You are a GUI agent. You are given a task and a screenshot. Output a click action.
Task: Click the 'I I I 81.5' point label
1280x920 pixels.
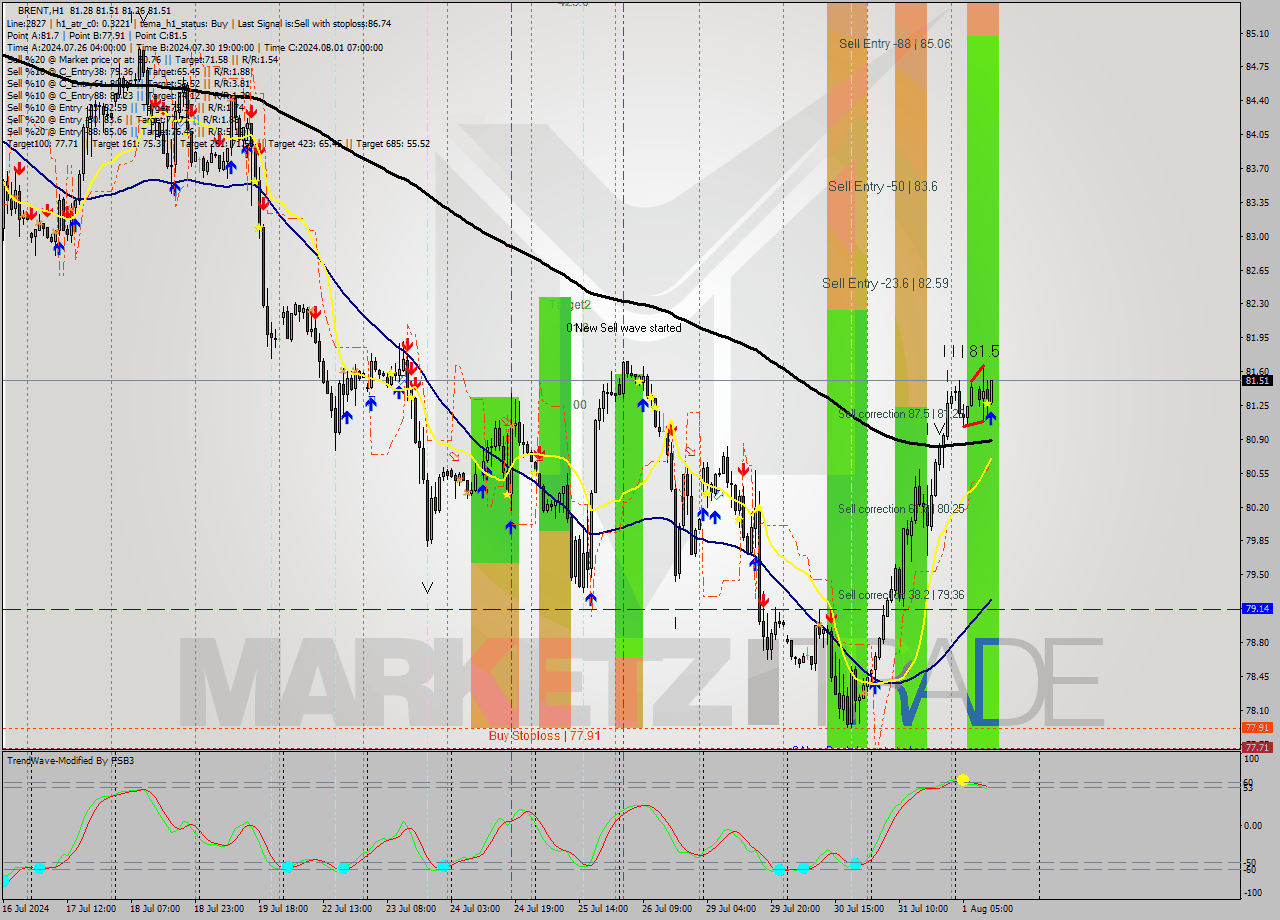pos(970,352)
